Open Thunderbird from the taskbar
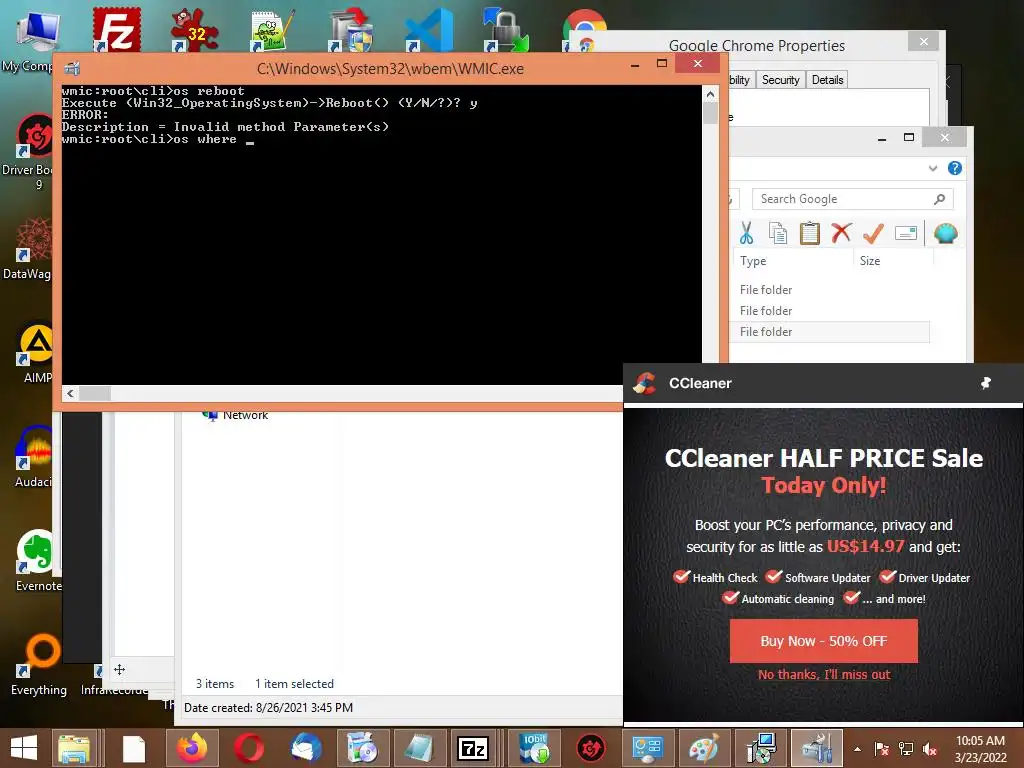The width and height of the screenshot is (1024, 768). pos(306,748)
